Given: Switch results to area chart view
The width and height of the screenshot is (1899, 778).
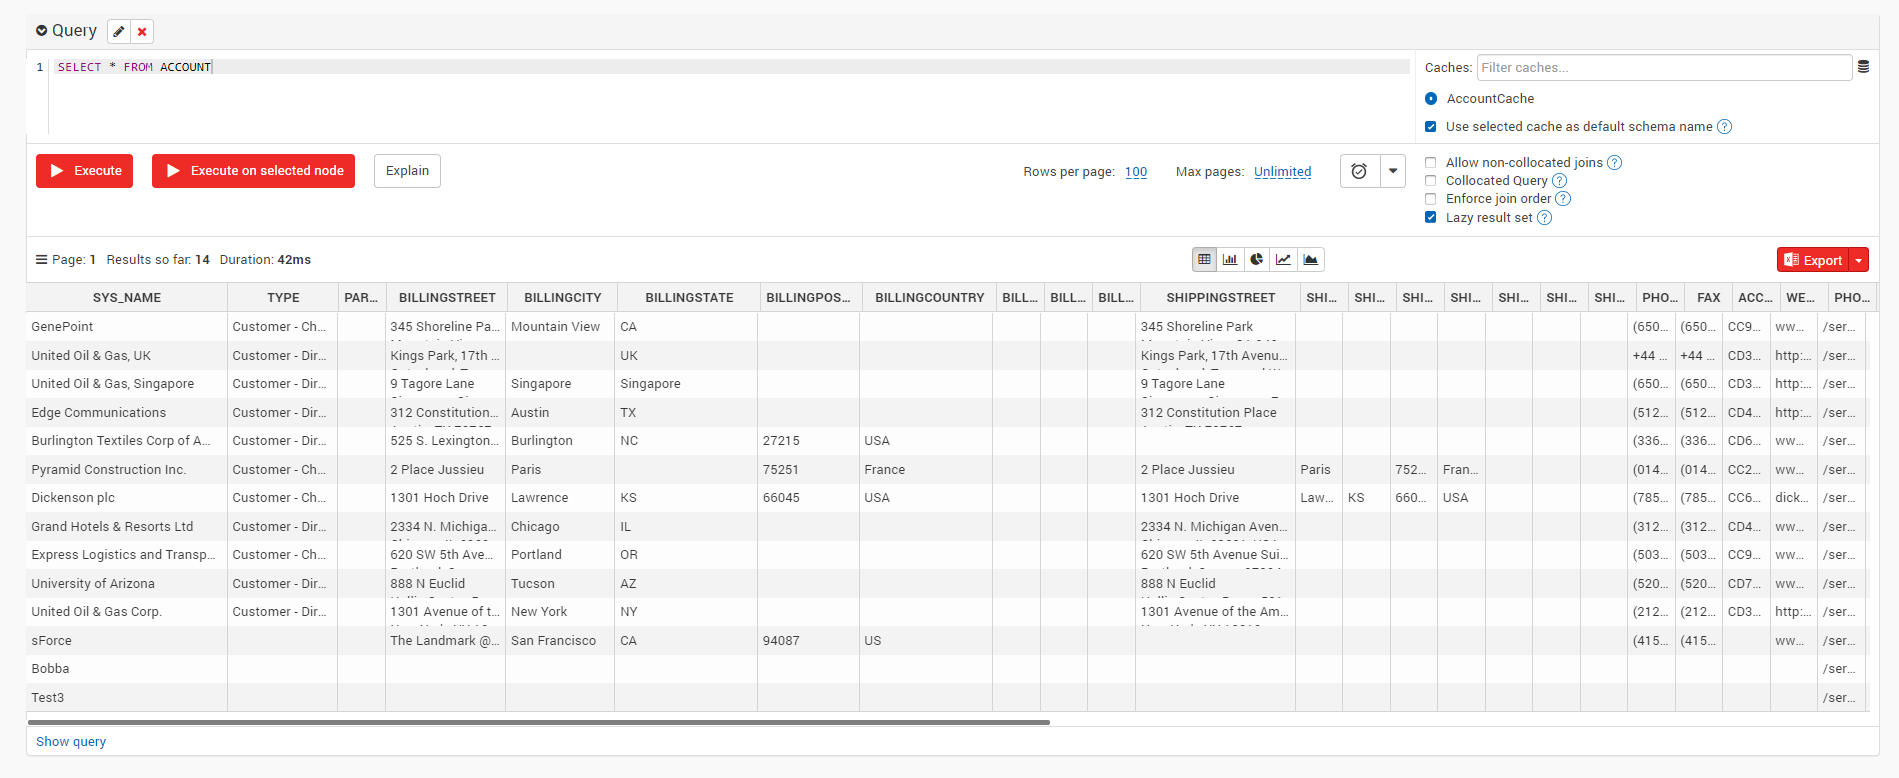Looking at the screenshot, I should 1310,260.
